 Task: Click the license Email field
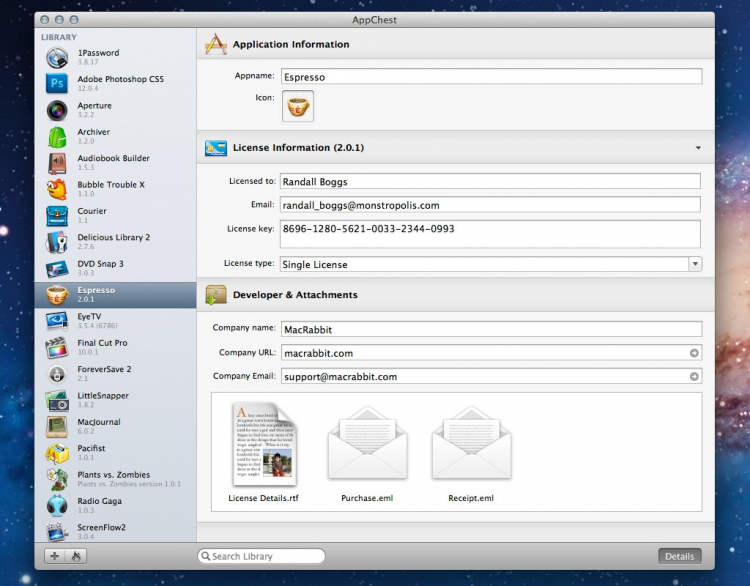point(490,205)
